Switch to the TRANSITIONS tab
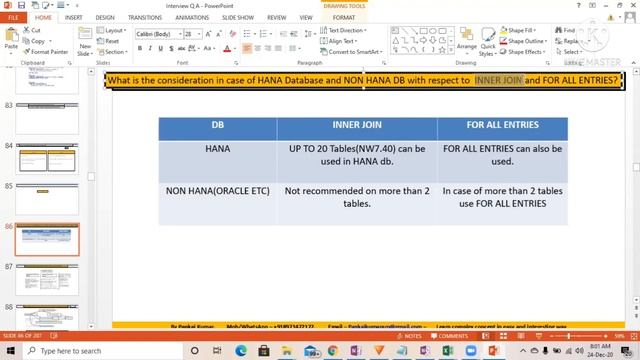The width and height of the screenshot is (640, 360). coord(145,18)
